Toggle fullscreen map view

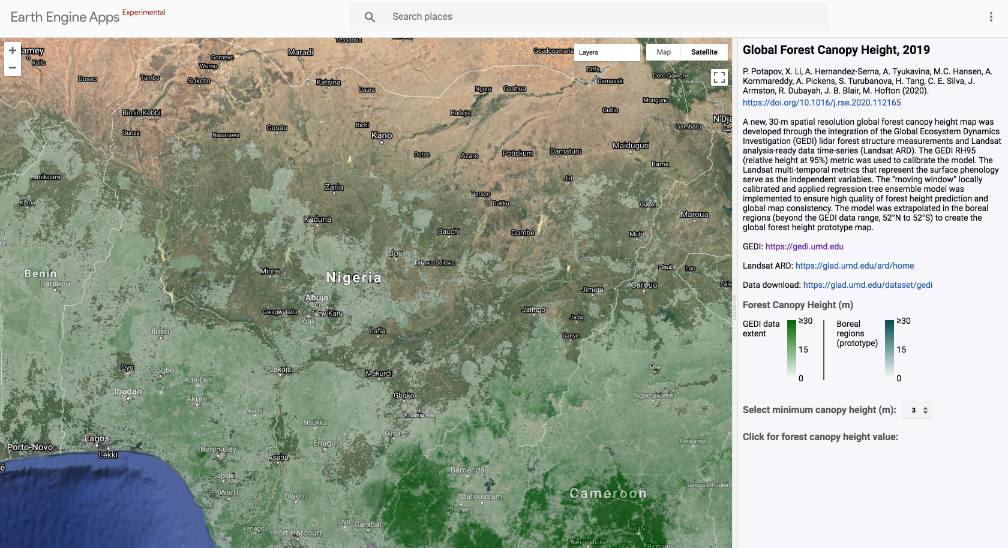(718, 77)
